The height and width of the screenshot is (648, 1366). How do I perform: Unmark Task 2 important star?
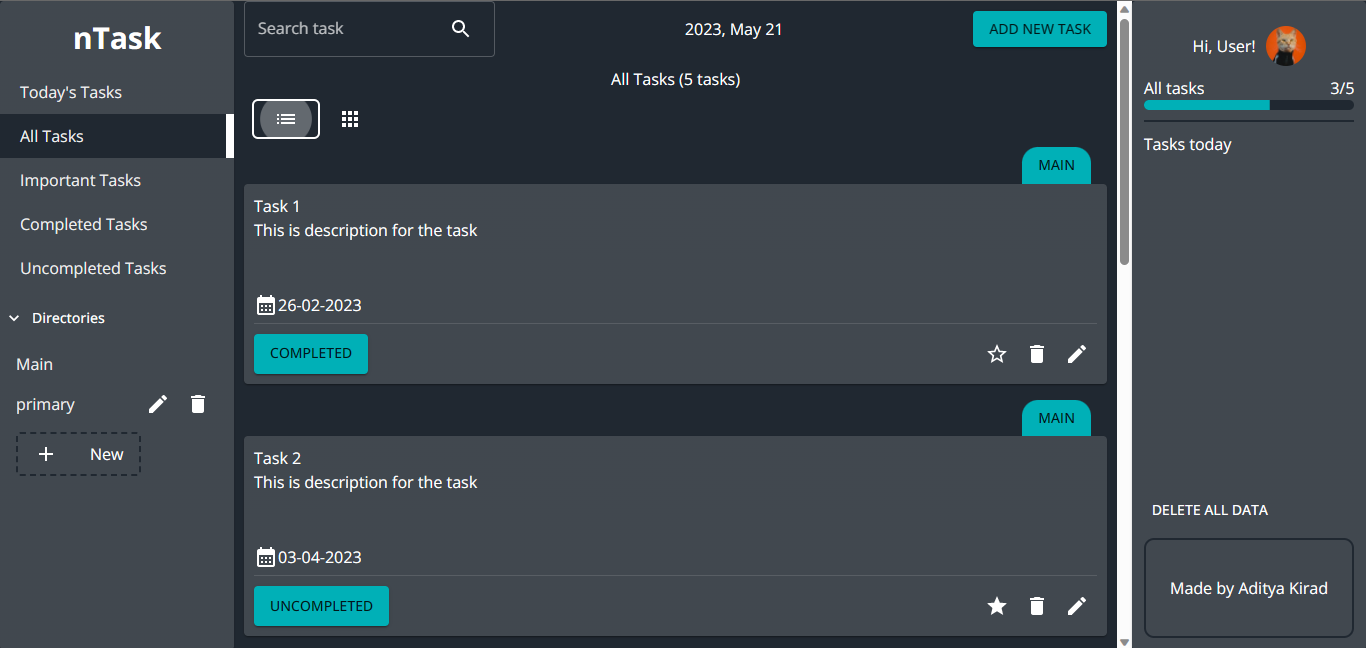[997, 606]
